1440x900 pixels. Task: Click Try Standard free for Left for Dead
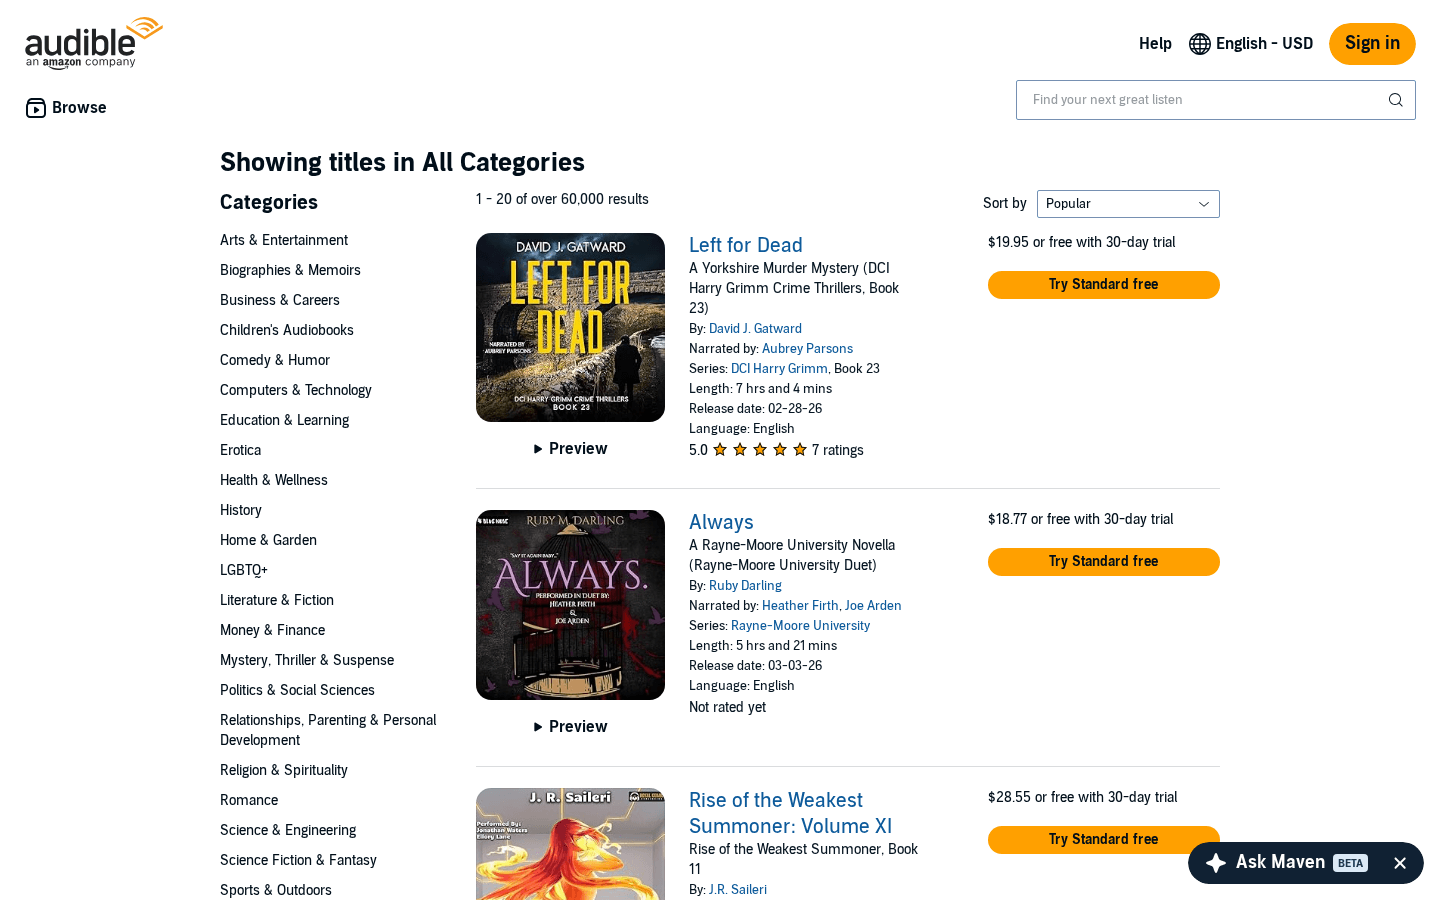tap(1103, 285)
